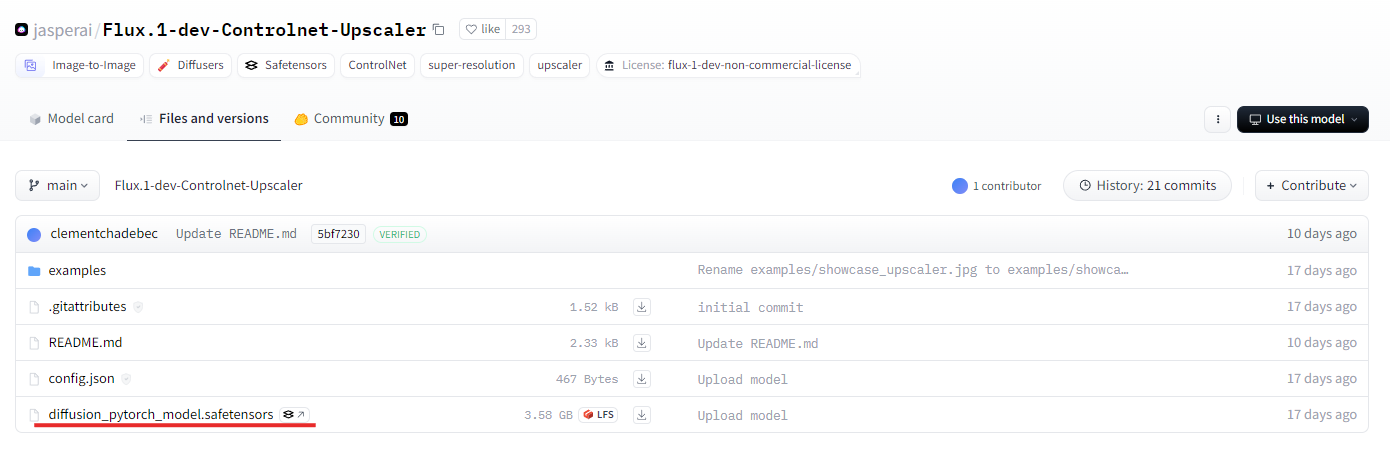Screen dimensions: 1390x454
Task: Click the contributor avatar circle
Action: point(960,186)
